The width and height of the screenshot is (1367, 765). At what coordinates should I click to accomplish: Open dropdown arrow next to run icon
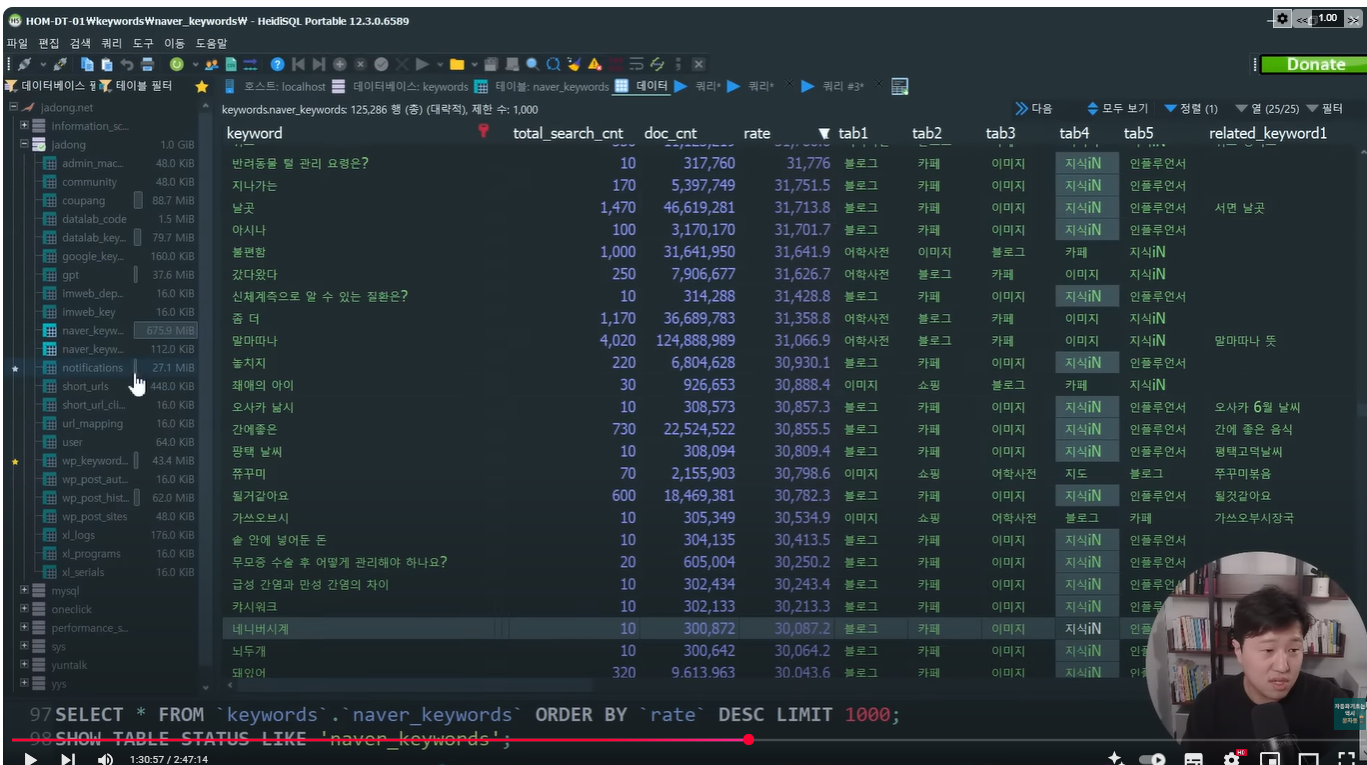coord(440,64)
